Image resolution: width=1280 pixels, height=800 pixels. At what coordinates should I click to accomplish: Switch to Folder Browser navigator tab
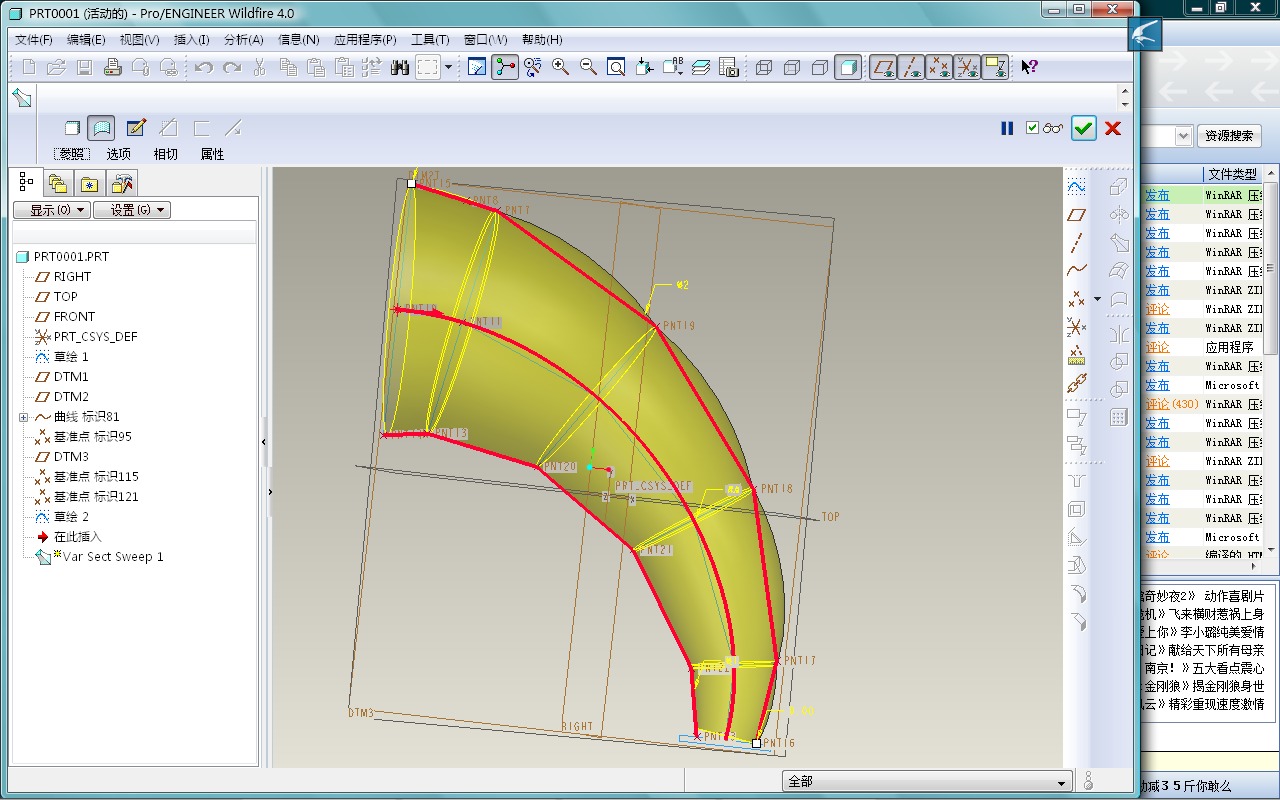[58, 183]
